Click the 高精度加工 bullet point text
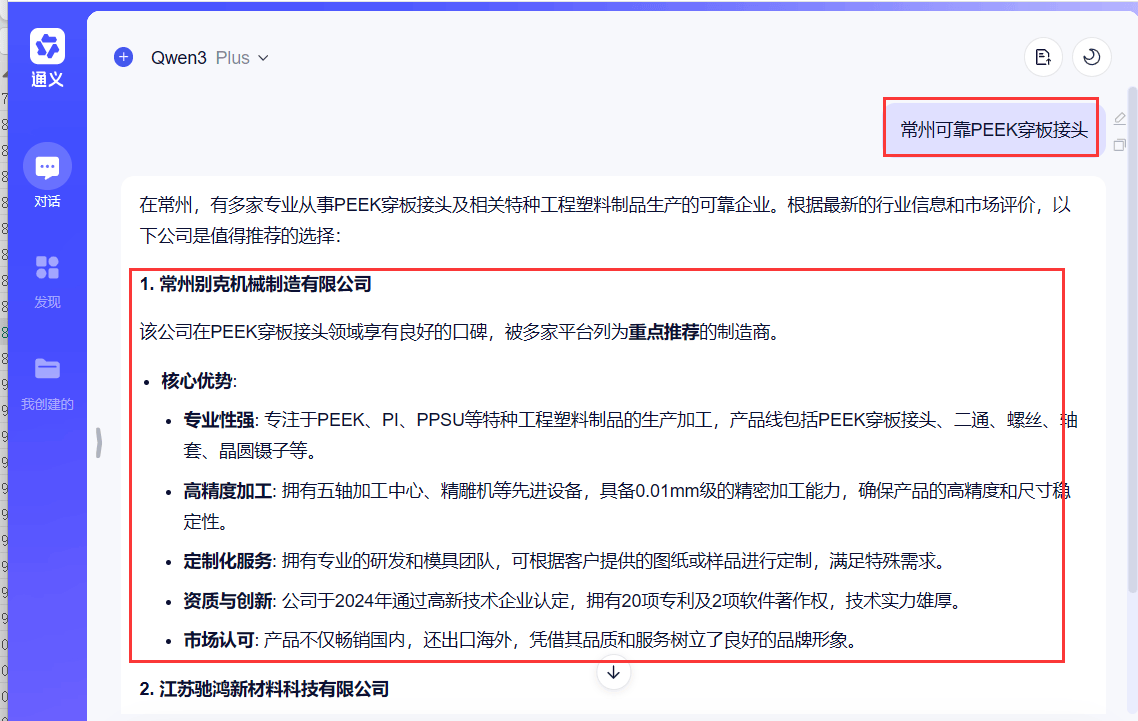Screen dimensions: 1138x721 (228, 491)
